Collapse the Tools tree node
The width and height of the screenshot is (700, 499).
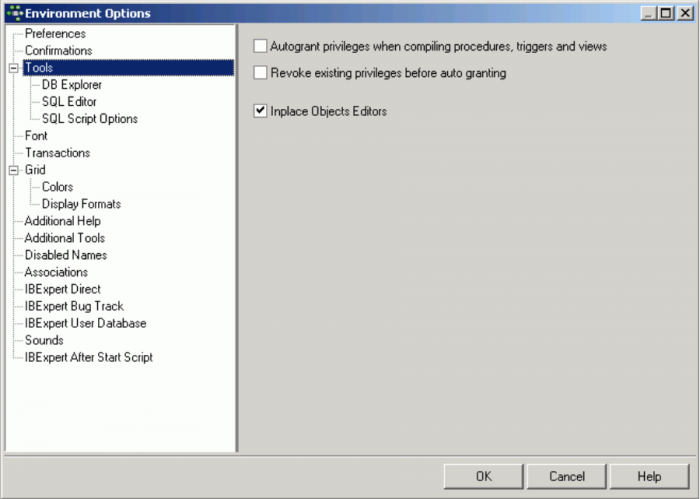[14, 68]
